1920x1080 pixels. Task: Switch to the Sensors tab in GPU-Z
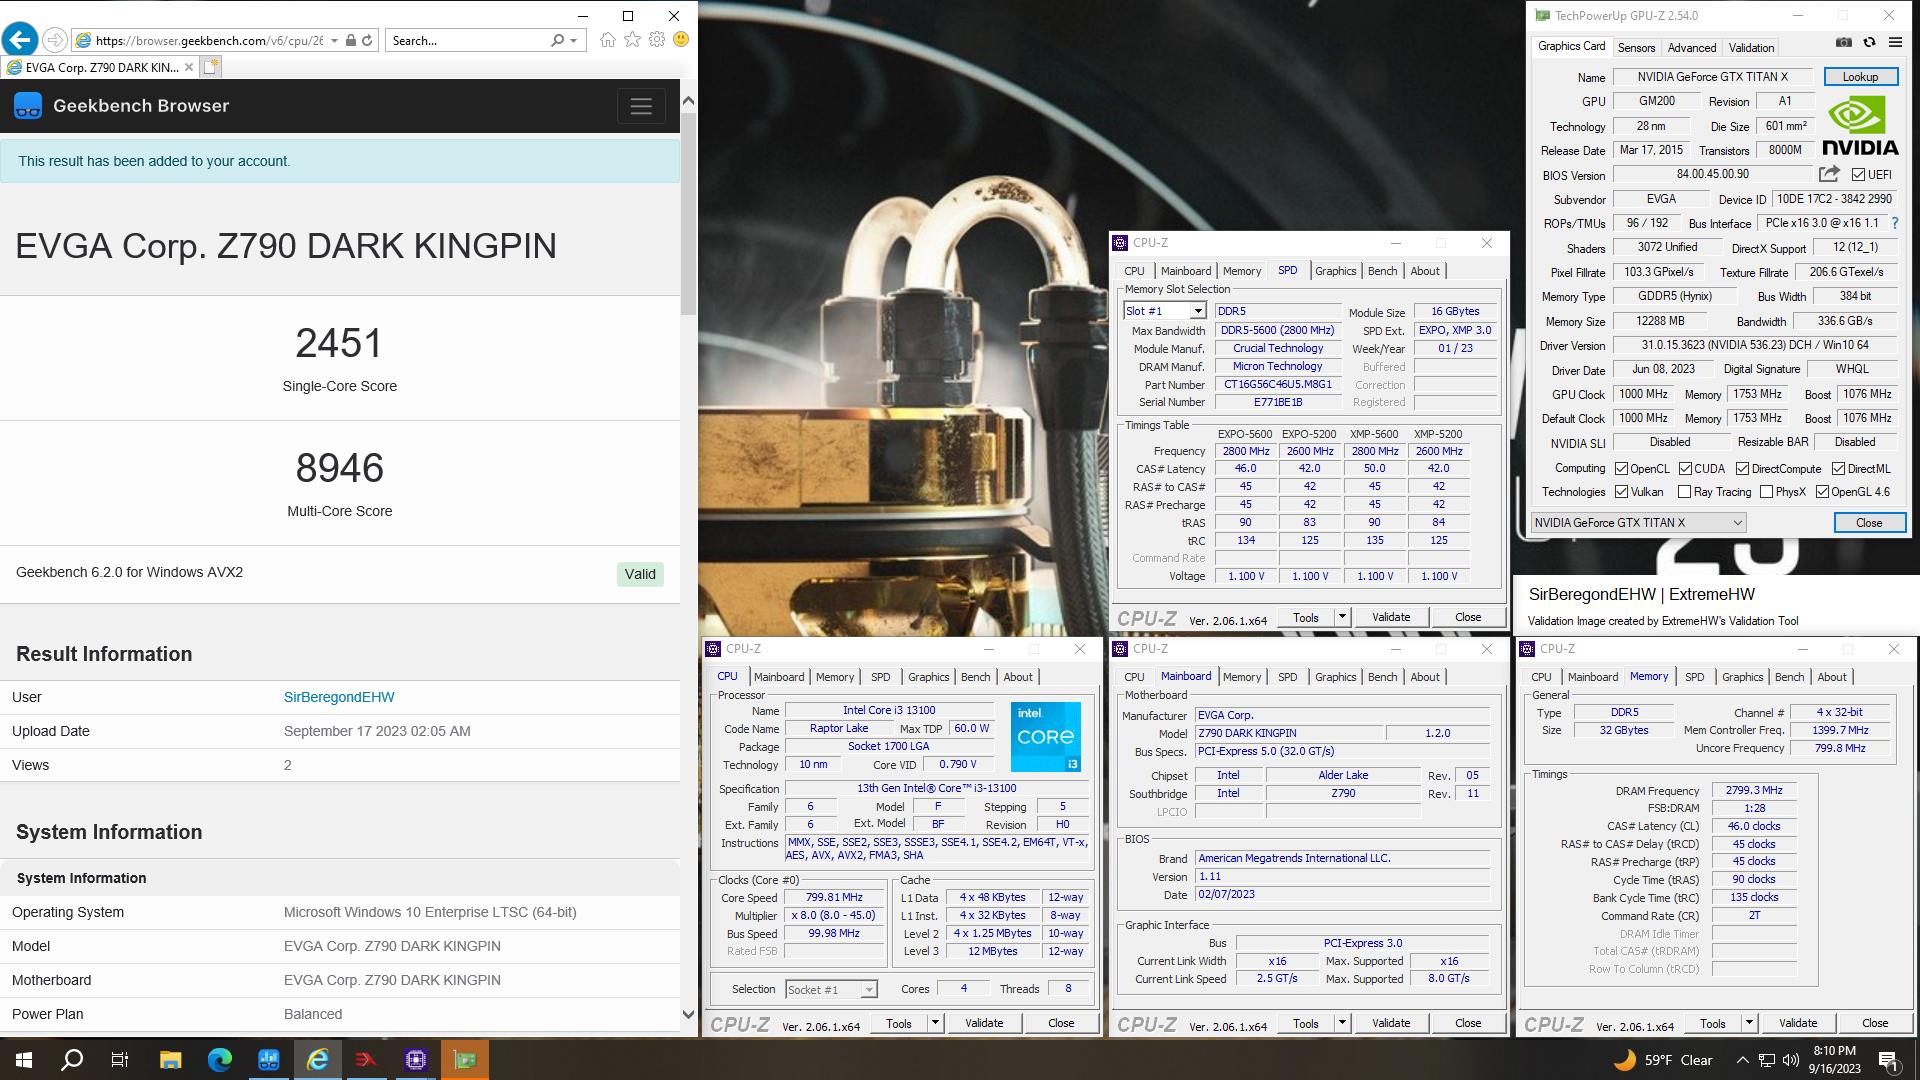click(x=1636, y=47)
